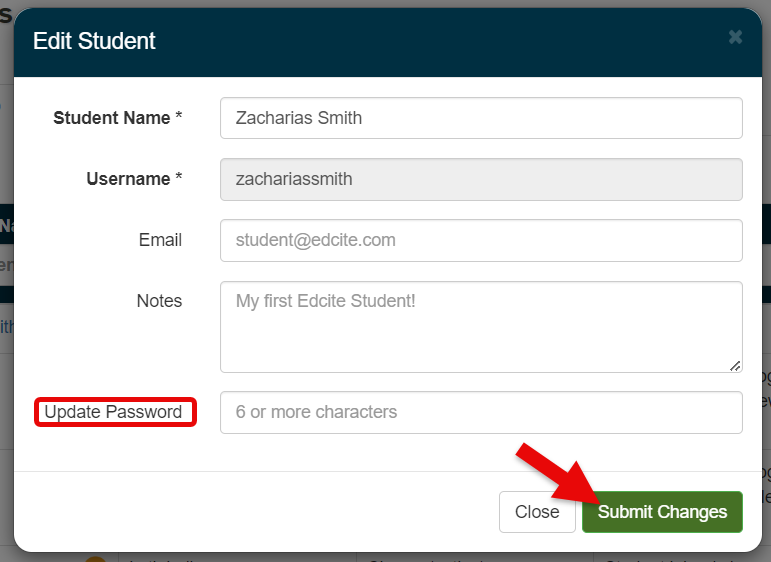The height and width of the screenshot is (562, 771).
Task: Click the required asterisk next to Student Name
Action: coord(179,118)
